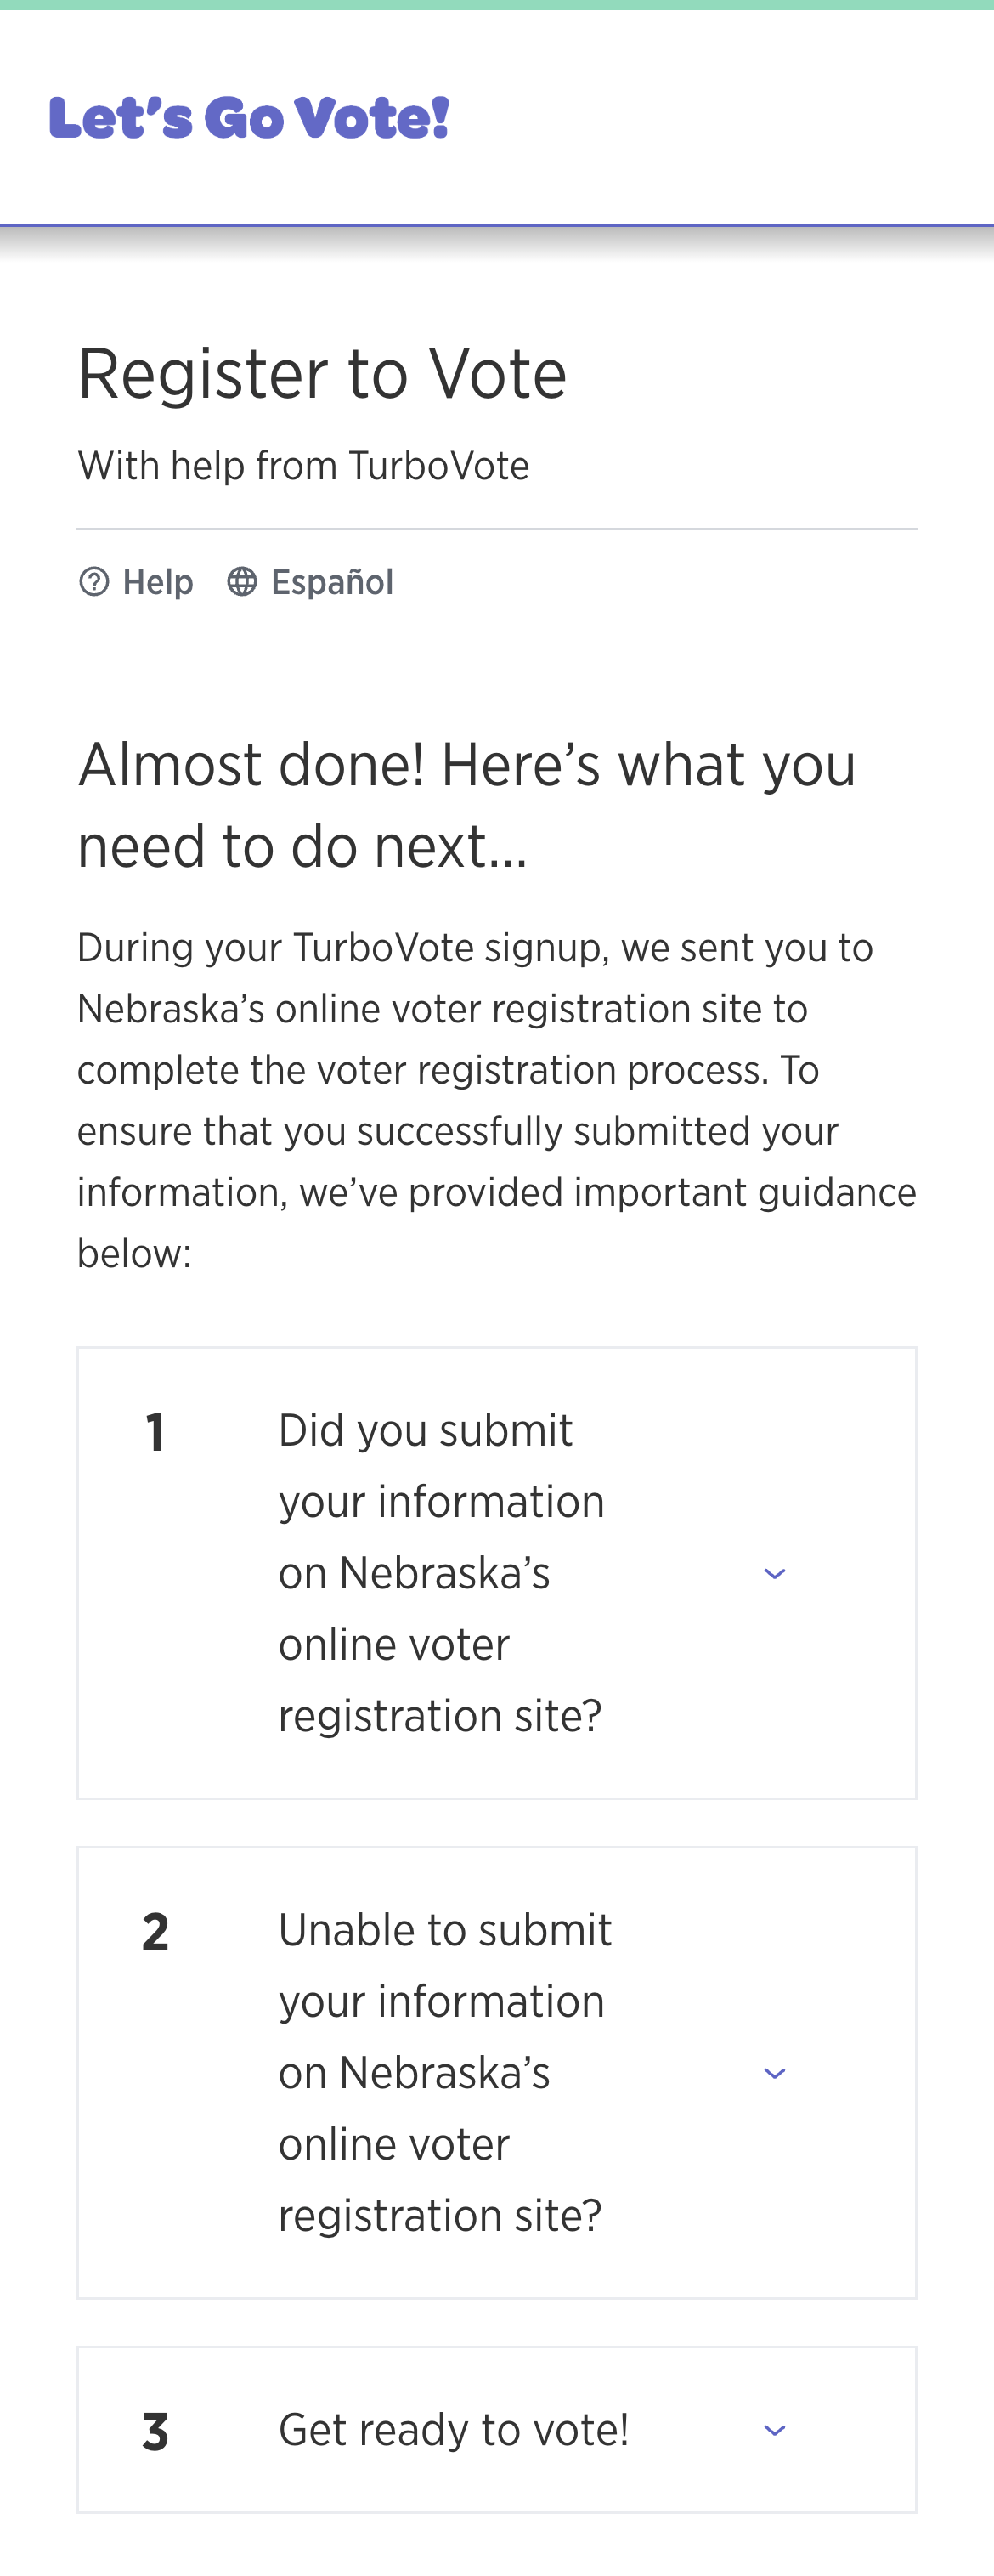Select the 'Register to Vote' page heading

[322, 374]
